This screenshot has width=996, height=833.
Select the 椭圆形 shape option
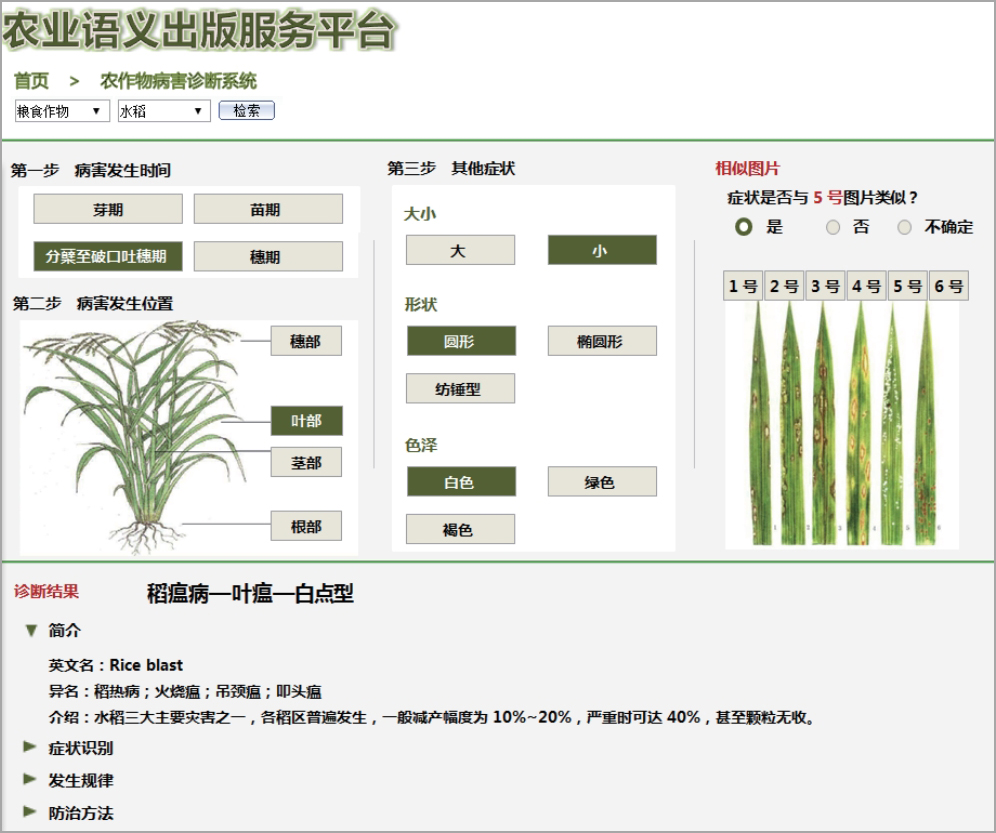click(602, 341)
